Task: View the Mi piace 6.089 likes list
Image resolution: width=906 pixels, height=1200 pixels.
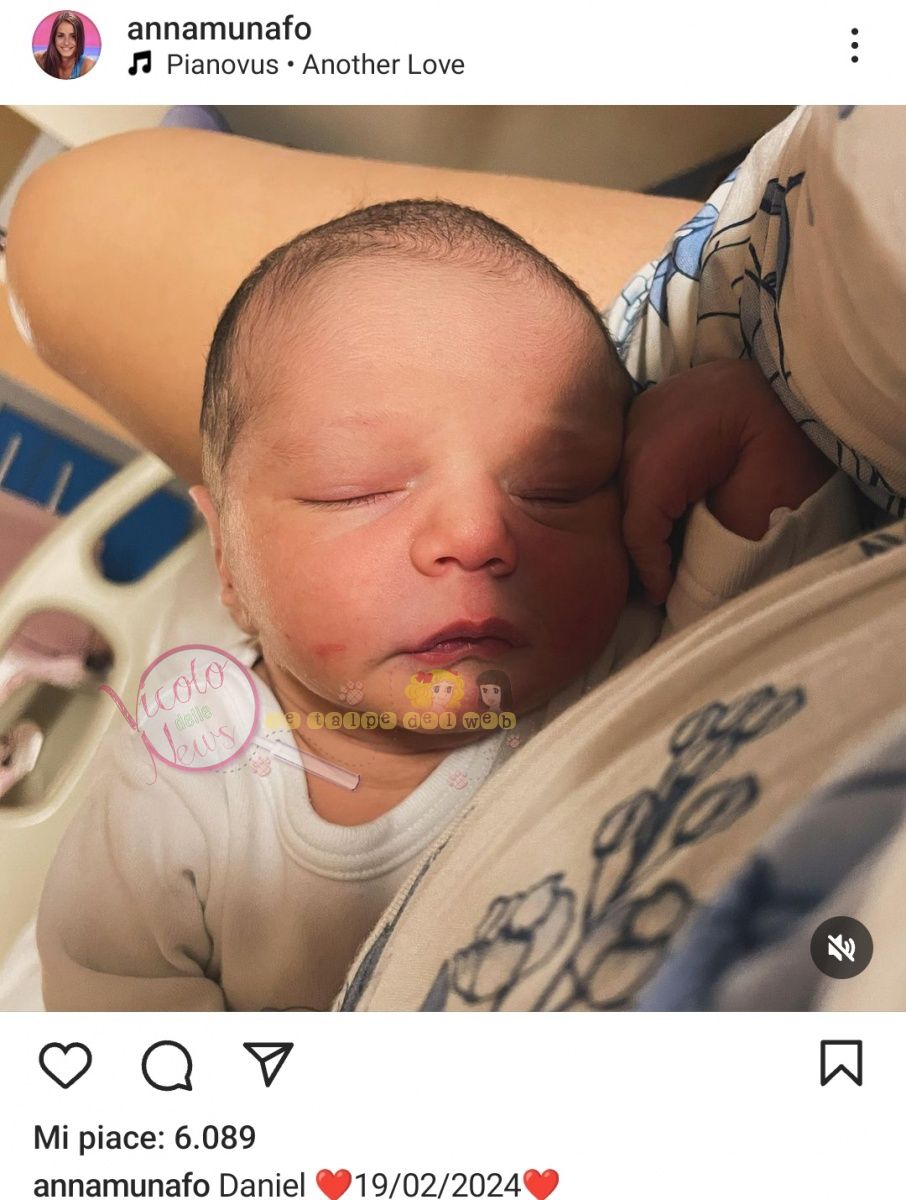Action: (x=145, y=1137)
